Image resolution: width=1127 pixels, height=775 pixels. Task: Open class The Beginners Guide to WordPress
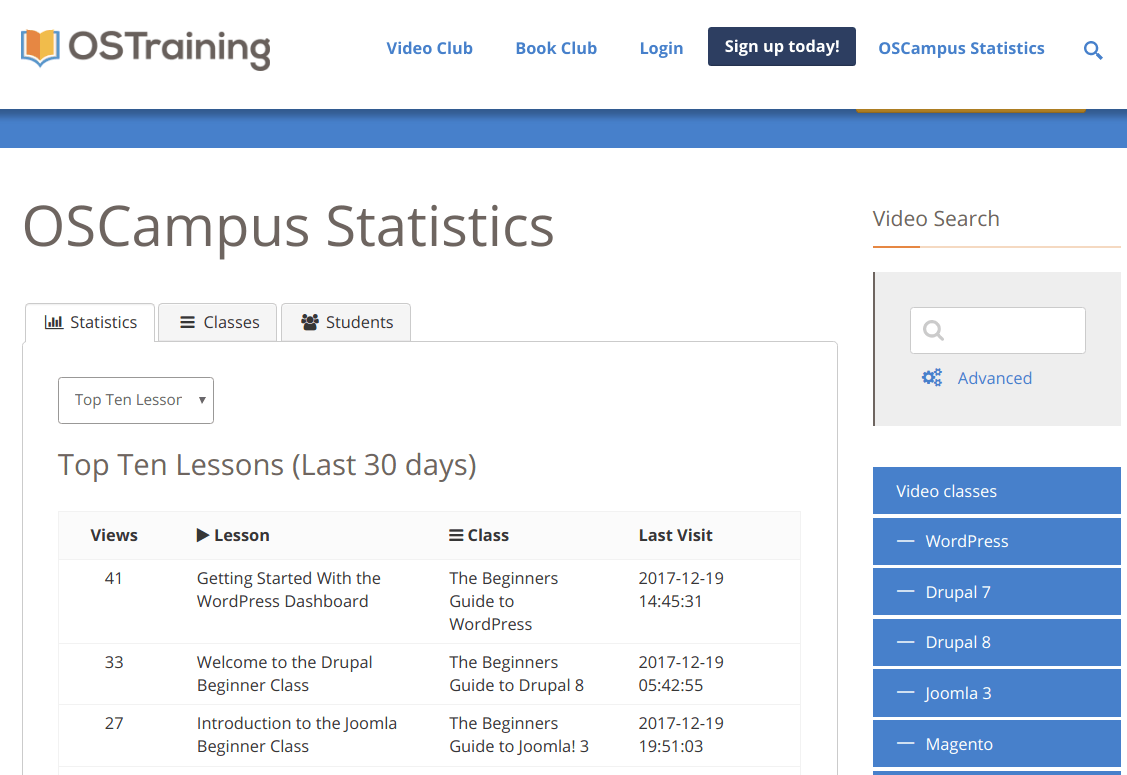click(x=503, y=601)
